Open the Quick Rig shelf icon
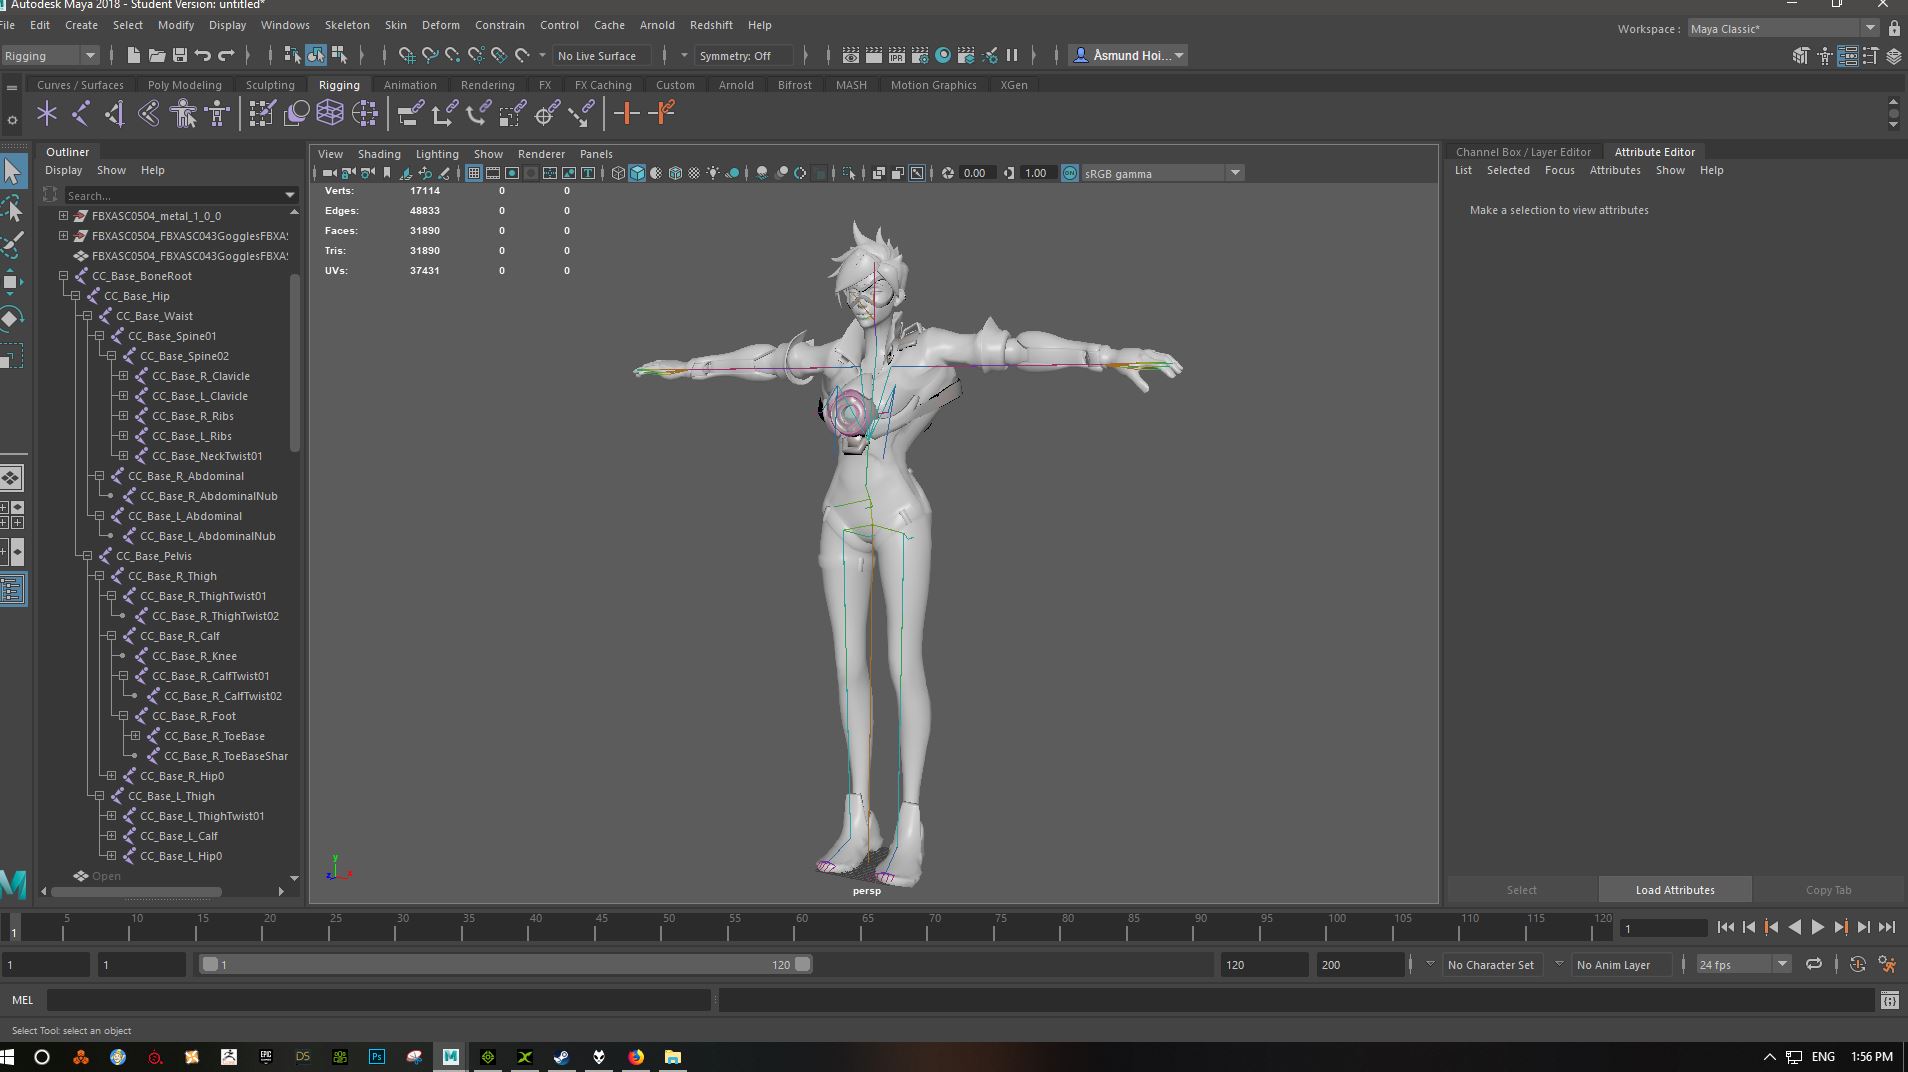1908x1072 pixels. point(183,114)
